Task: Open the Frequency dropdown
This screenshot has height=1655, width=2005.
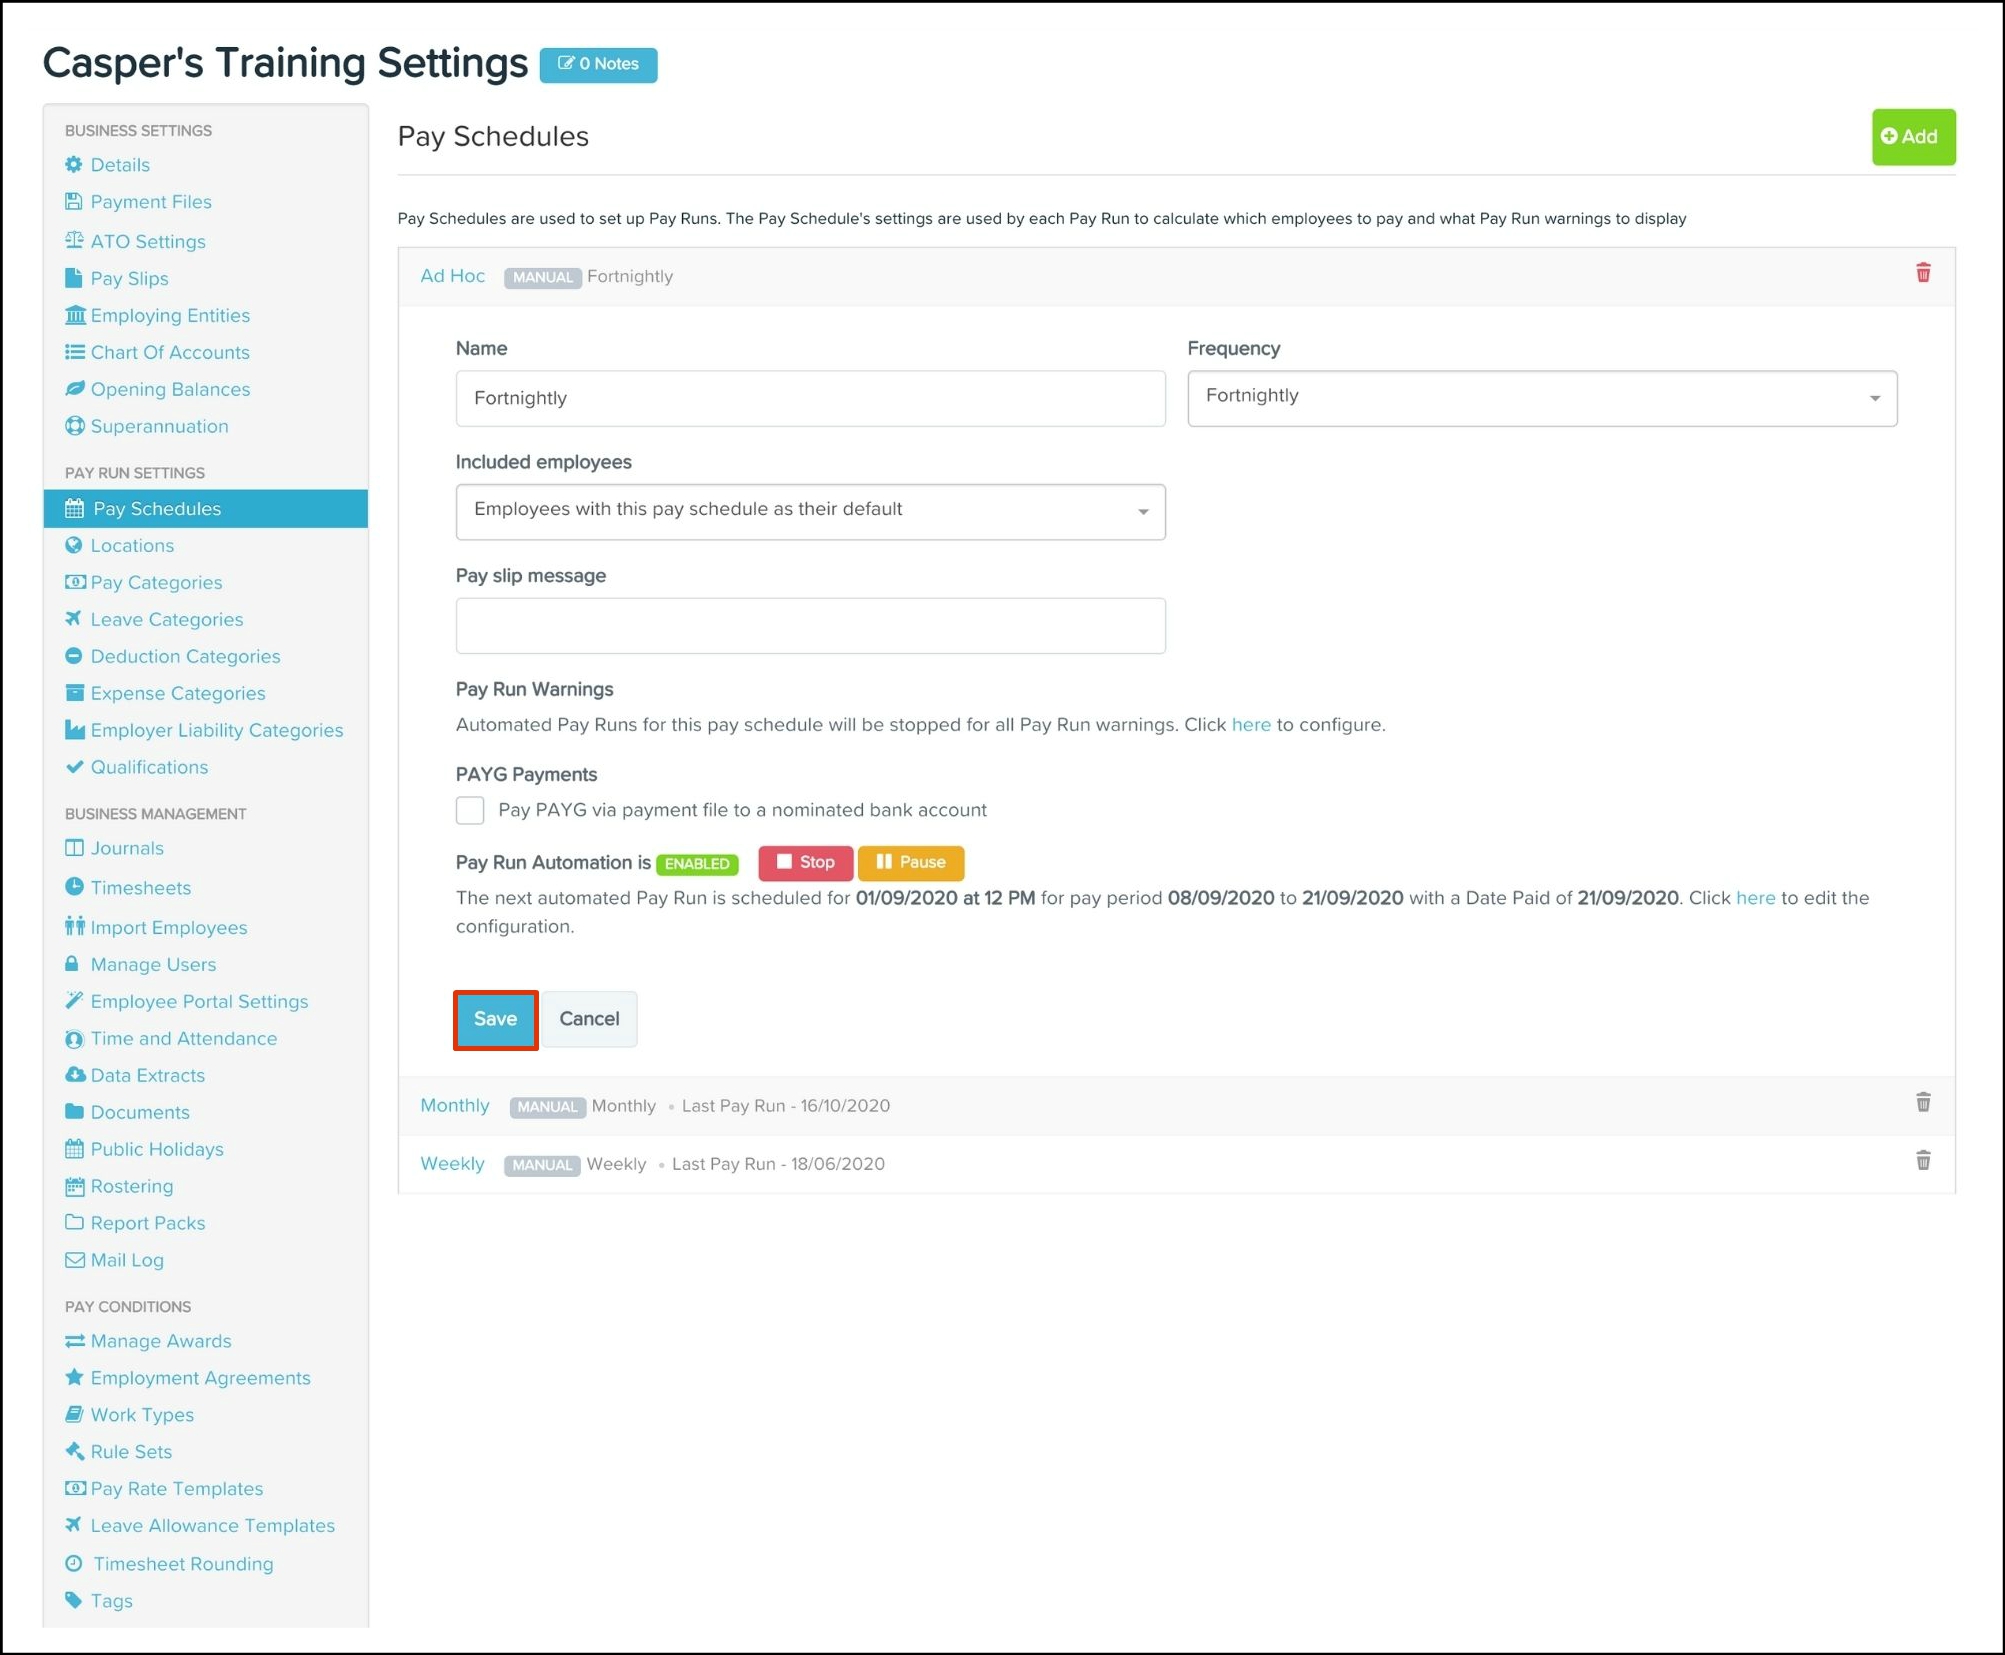Action: click(x=1541, y=398)
